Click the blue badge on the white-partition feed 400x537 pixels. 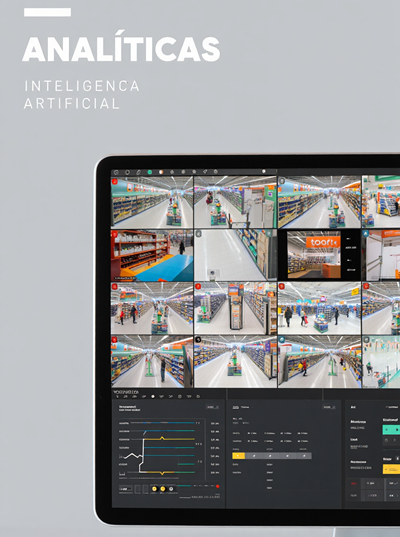(x=366, y=234)
